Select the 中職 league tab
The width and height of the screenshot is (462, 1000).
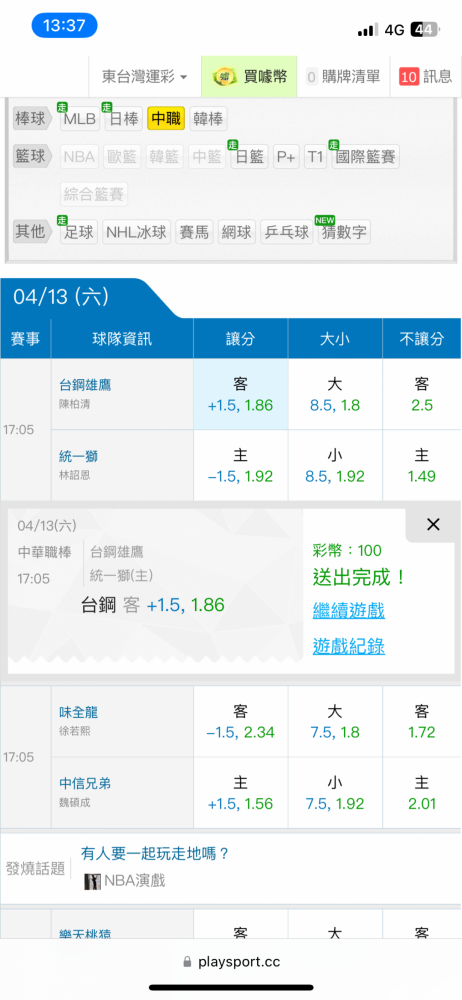click(166, 119)
